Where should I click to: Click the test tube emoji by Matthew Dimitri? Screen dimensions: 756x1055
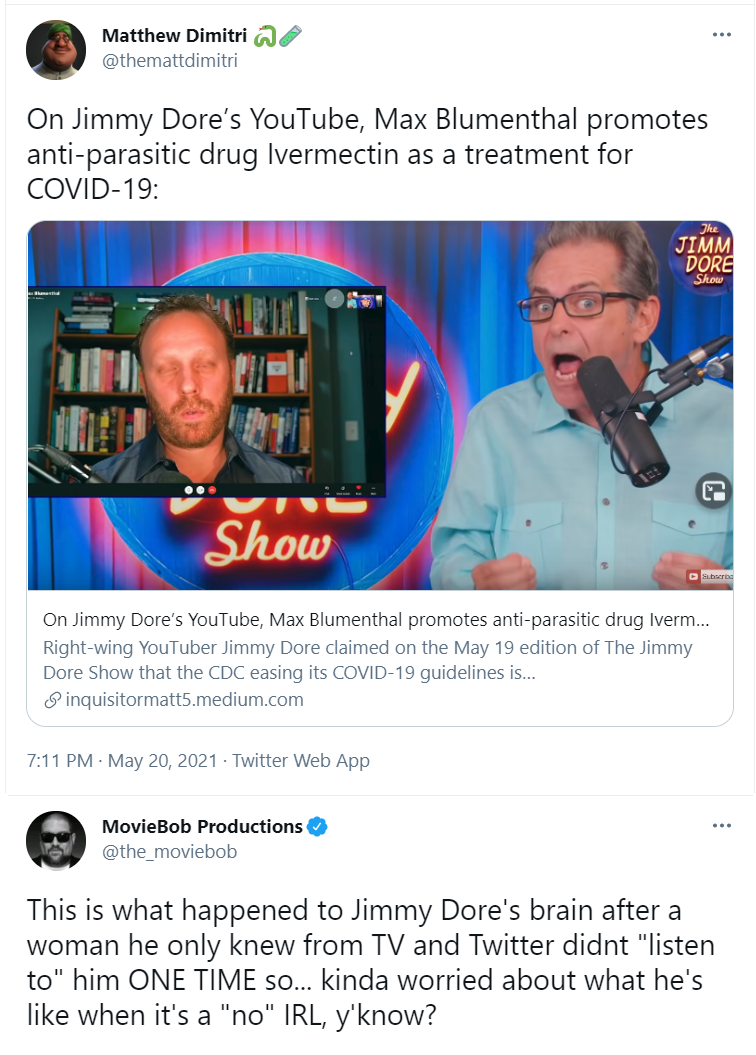coord(291,36)
